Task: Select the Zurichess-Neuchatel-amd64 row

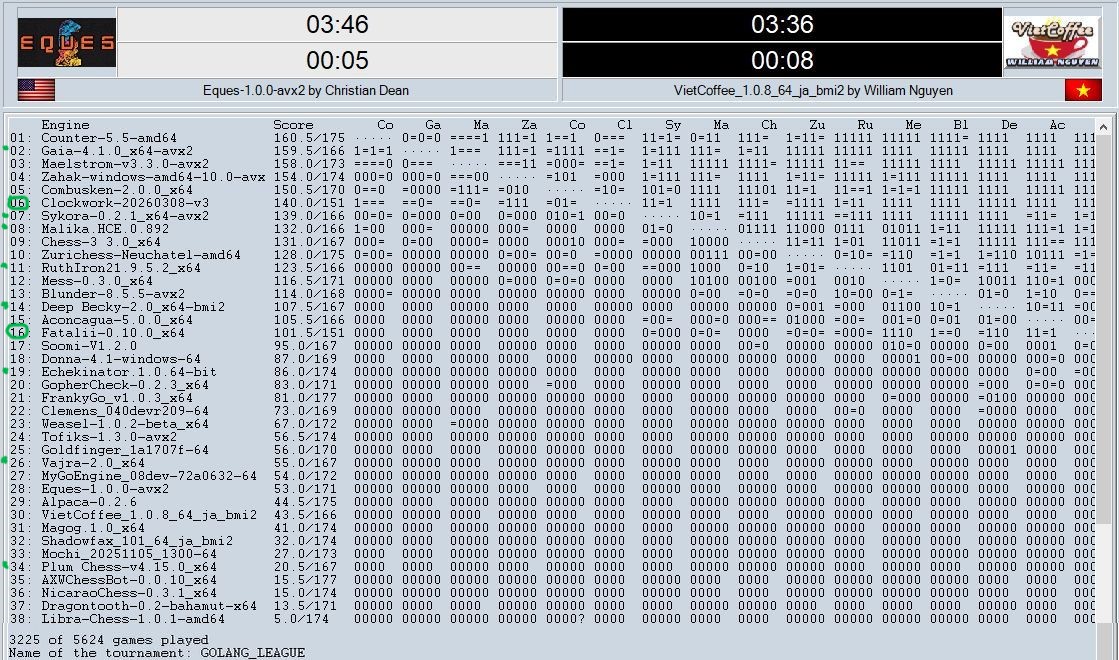Action: [x=551, y=255]
